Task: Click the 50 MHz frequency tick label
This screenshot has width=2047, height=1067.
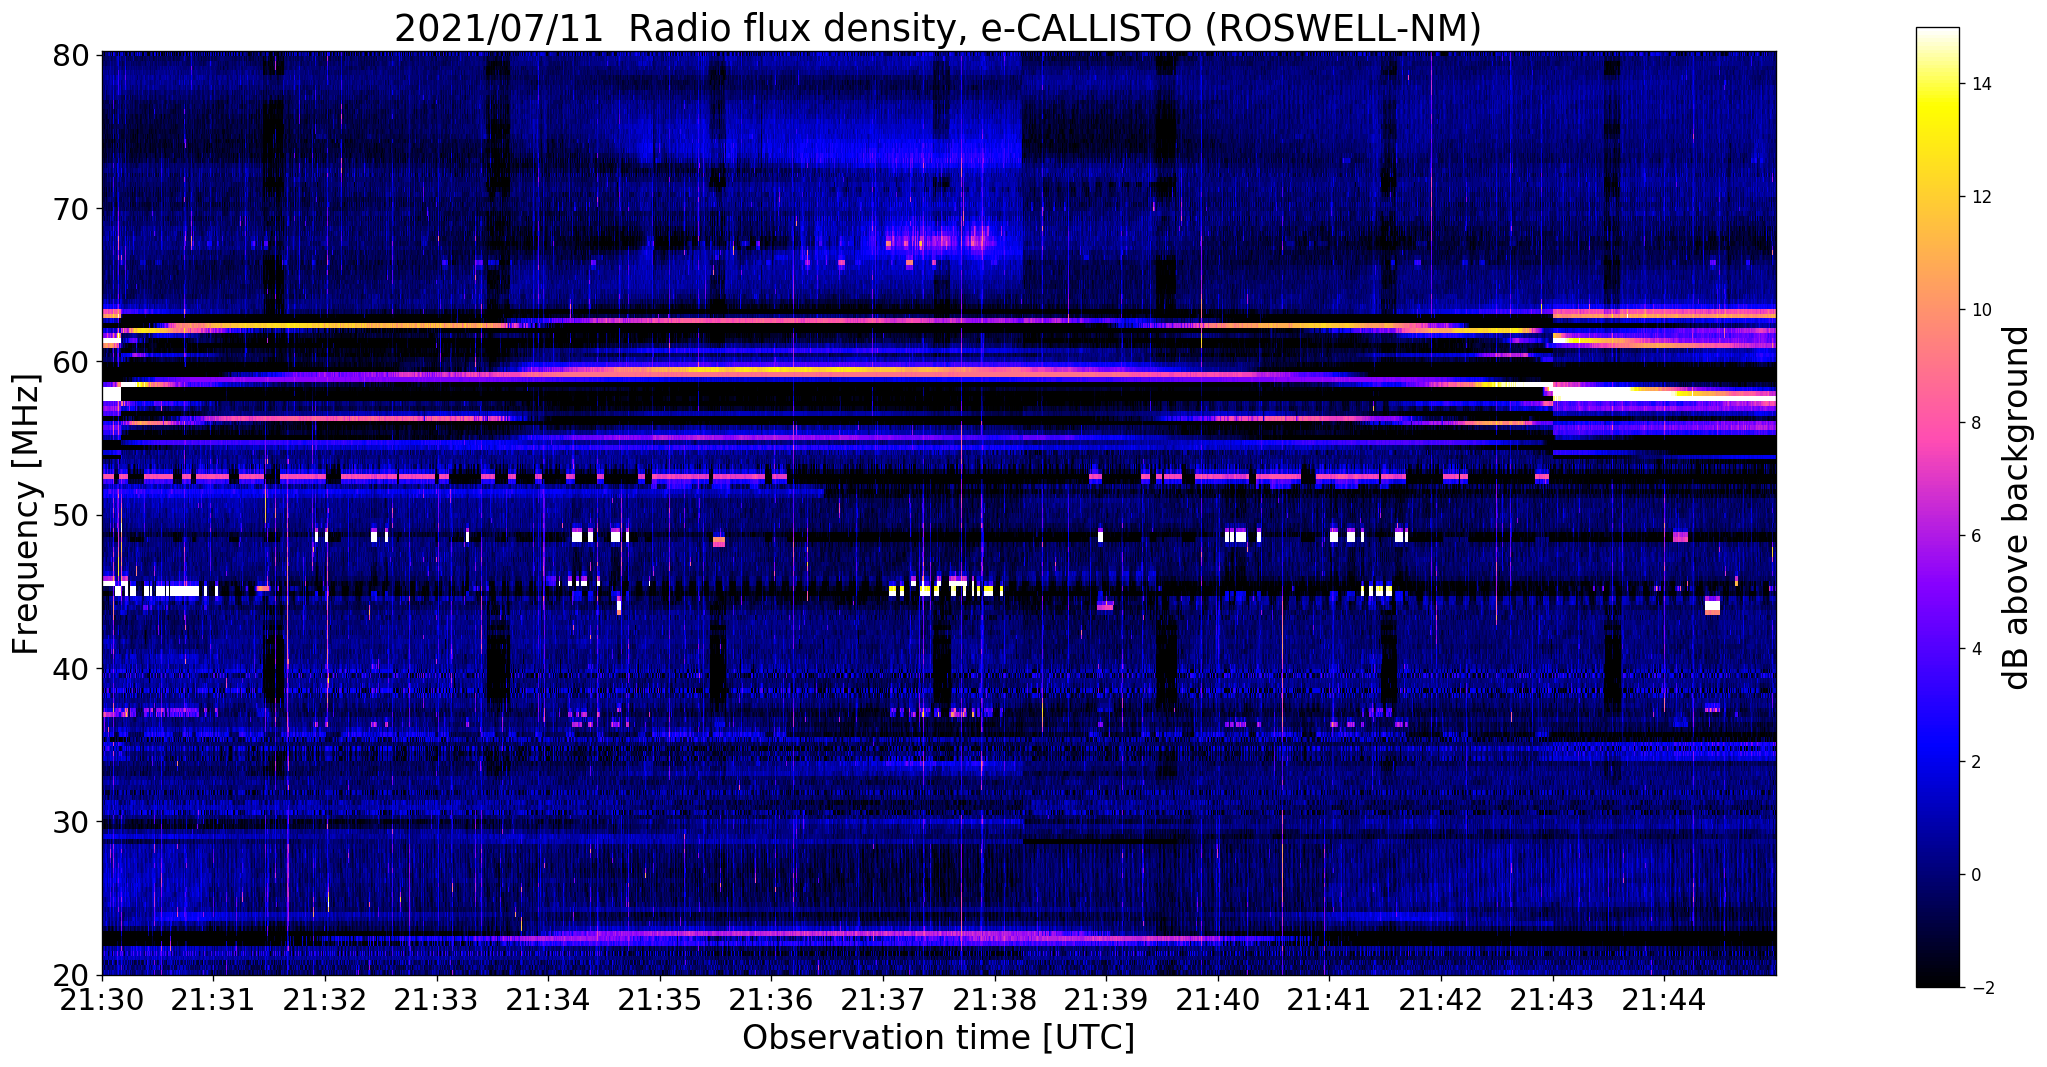Action: 70,515
